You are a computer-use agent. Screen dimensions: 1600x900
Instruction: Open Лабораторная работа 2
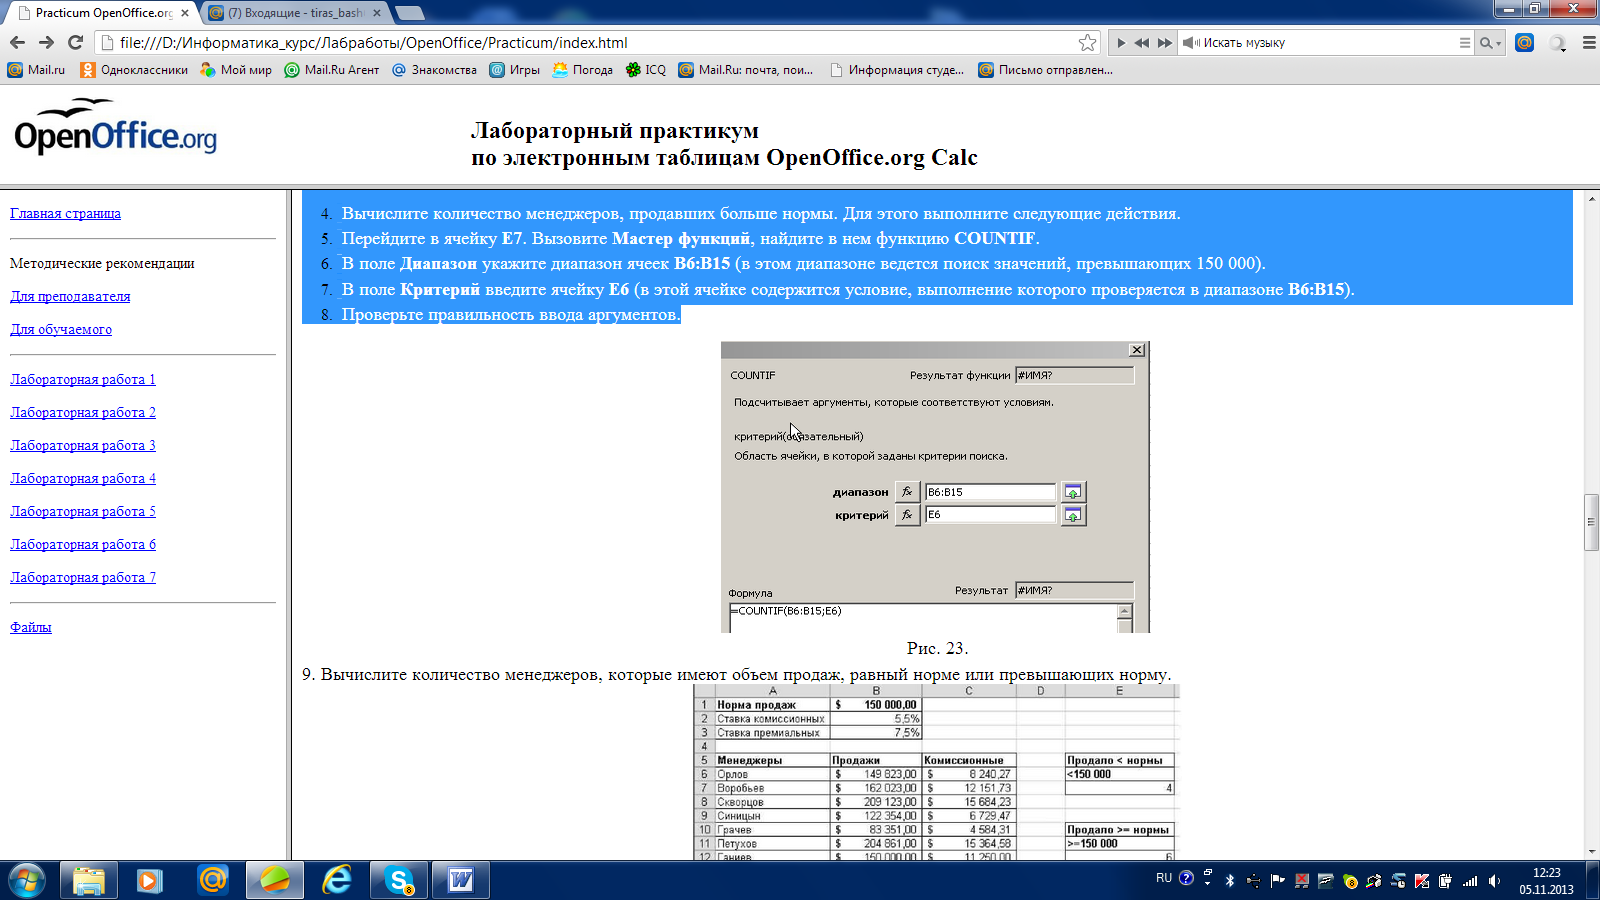[83, 412]
